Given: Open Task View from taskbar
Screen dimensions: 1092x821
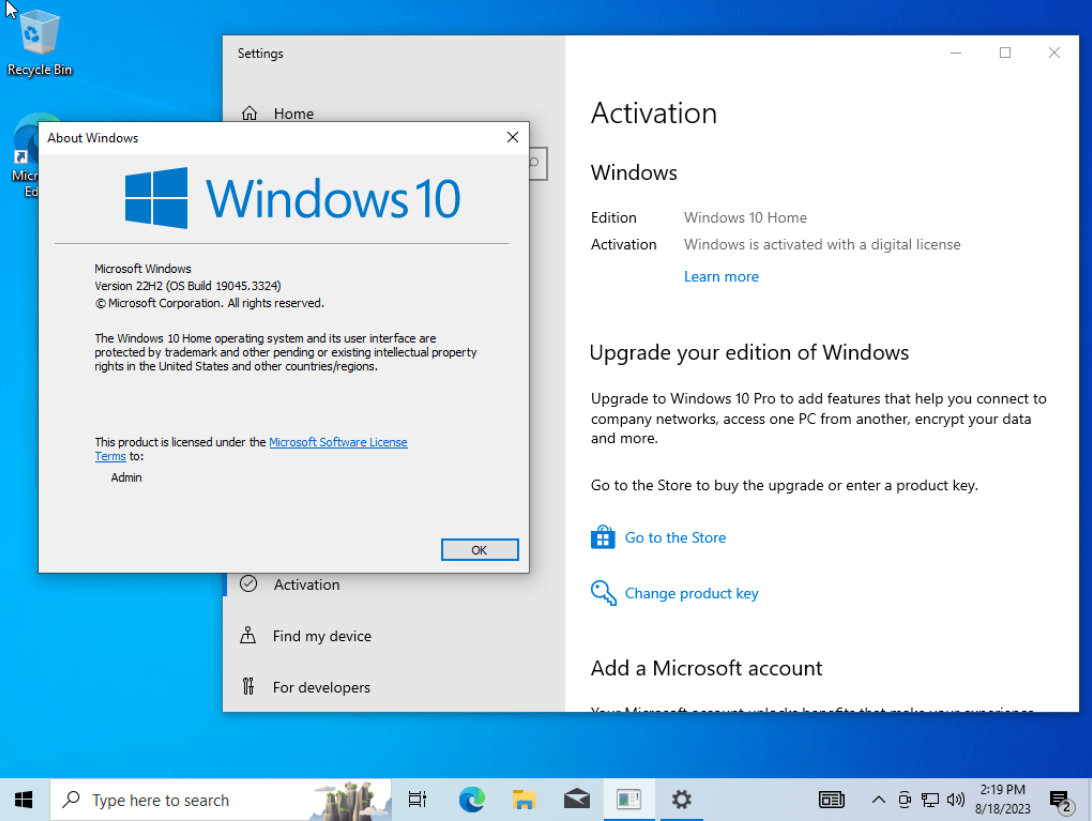Looking at the screenshot, I should 417,799.
